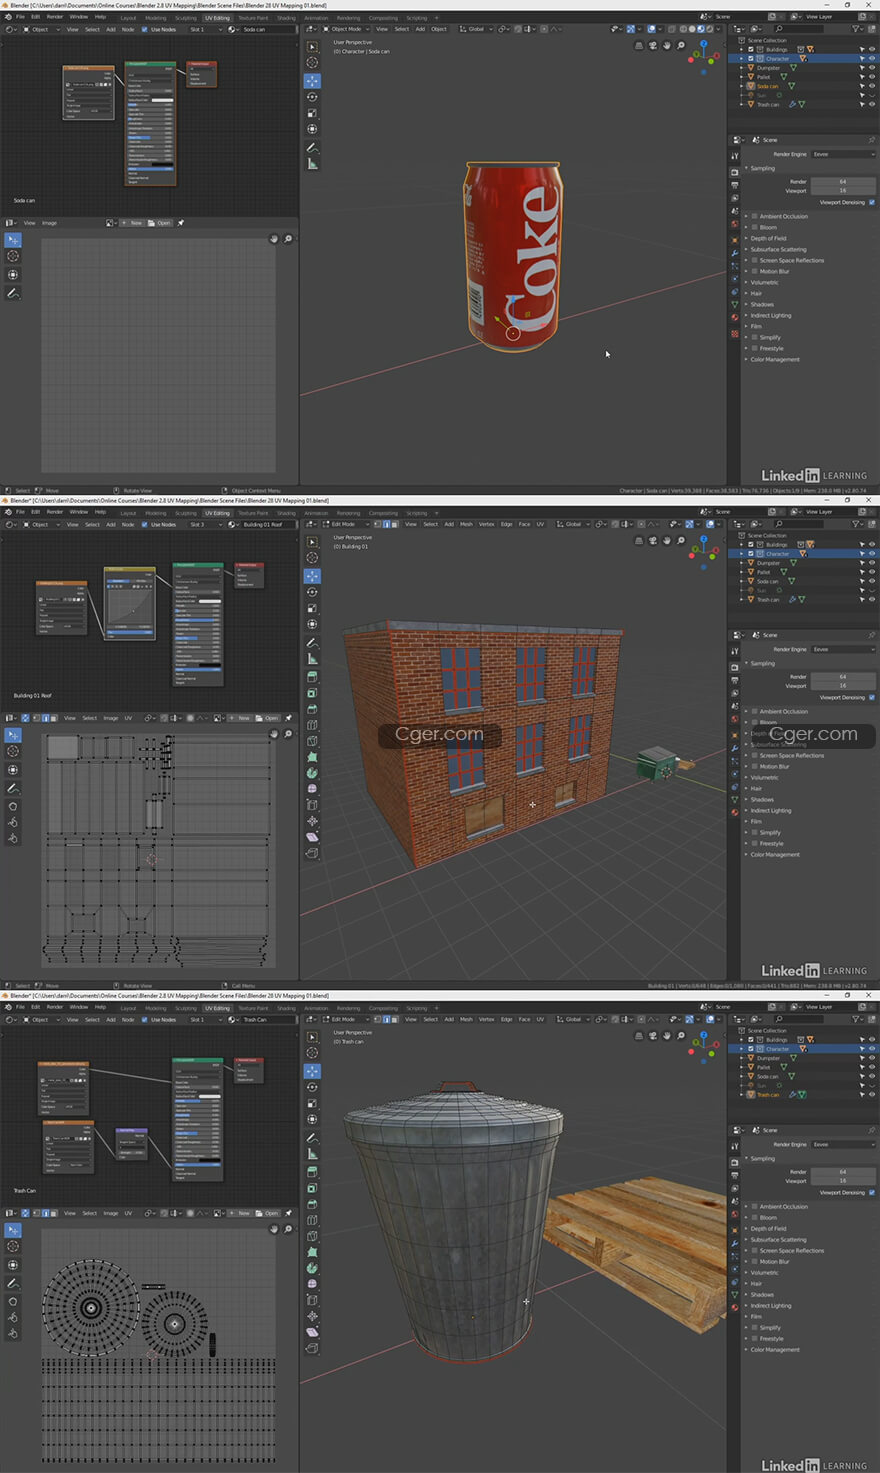Expand Film panel in trash can screenshot
Screen dimensions: 880x1473
(754, 1316)
